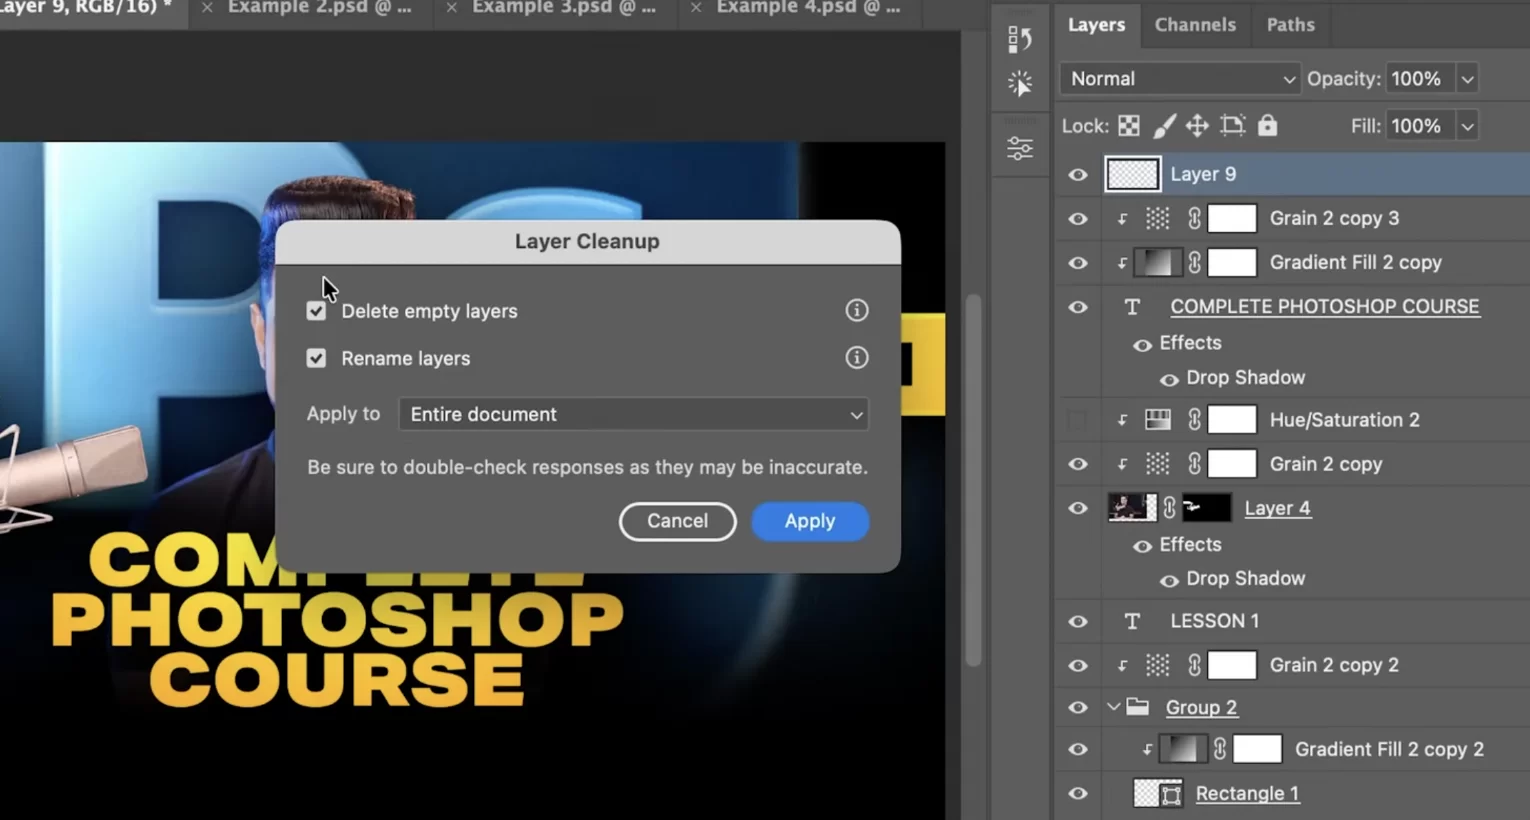Select the Rectangle 1 layer name
Viewport: 1530px width, 820px height.
(1247, 794)
